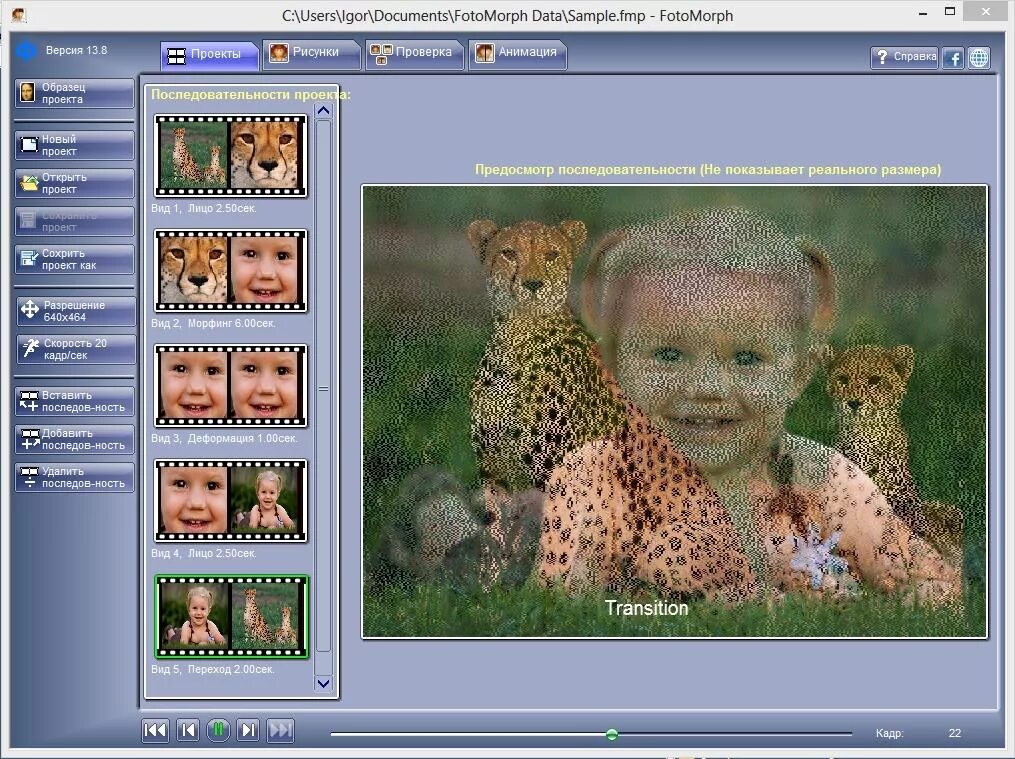
Task: Select sequence Вид 4 baby face thumbnail
Action: click(230, 501)
